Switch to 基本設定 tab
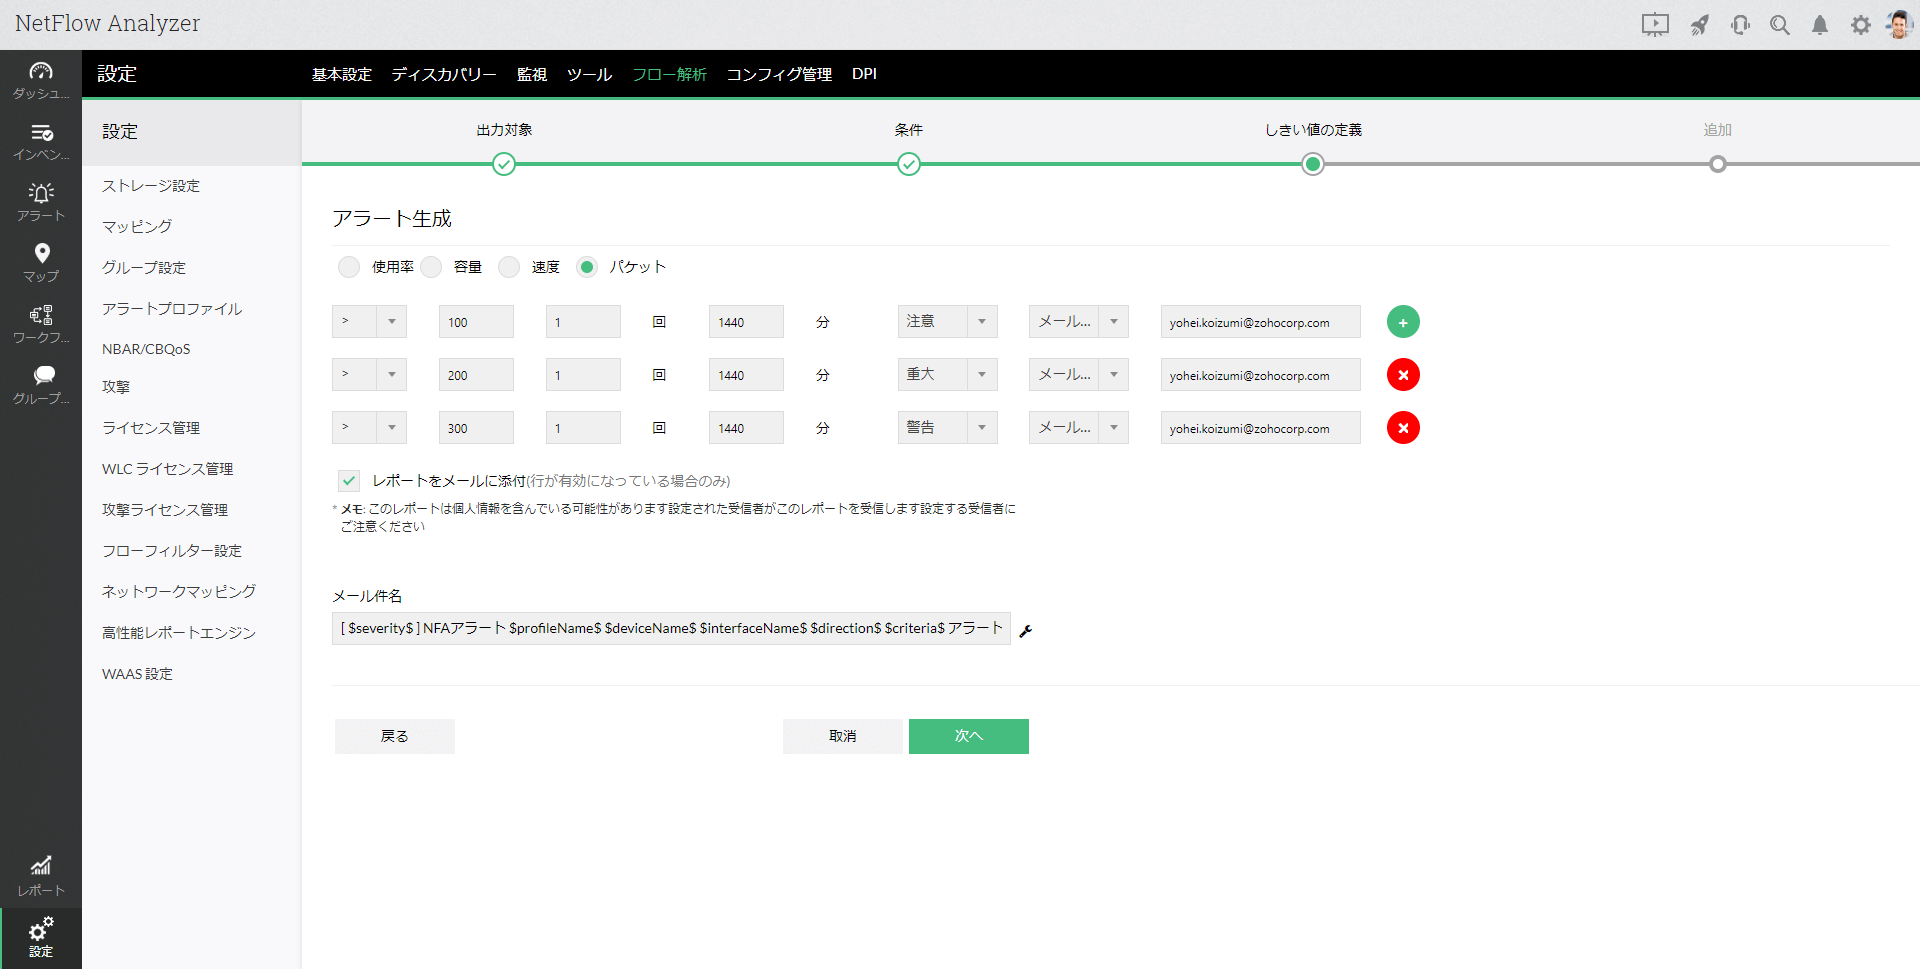Screen dimensions: 1920x969 click(342, 74)
